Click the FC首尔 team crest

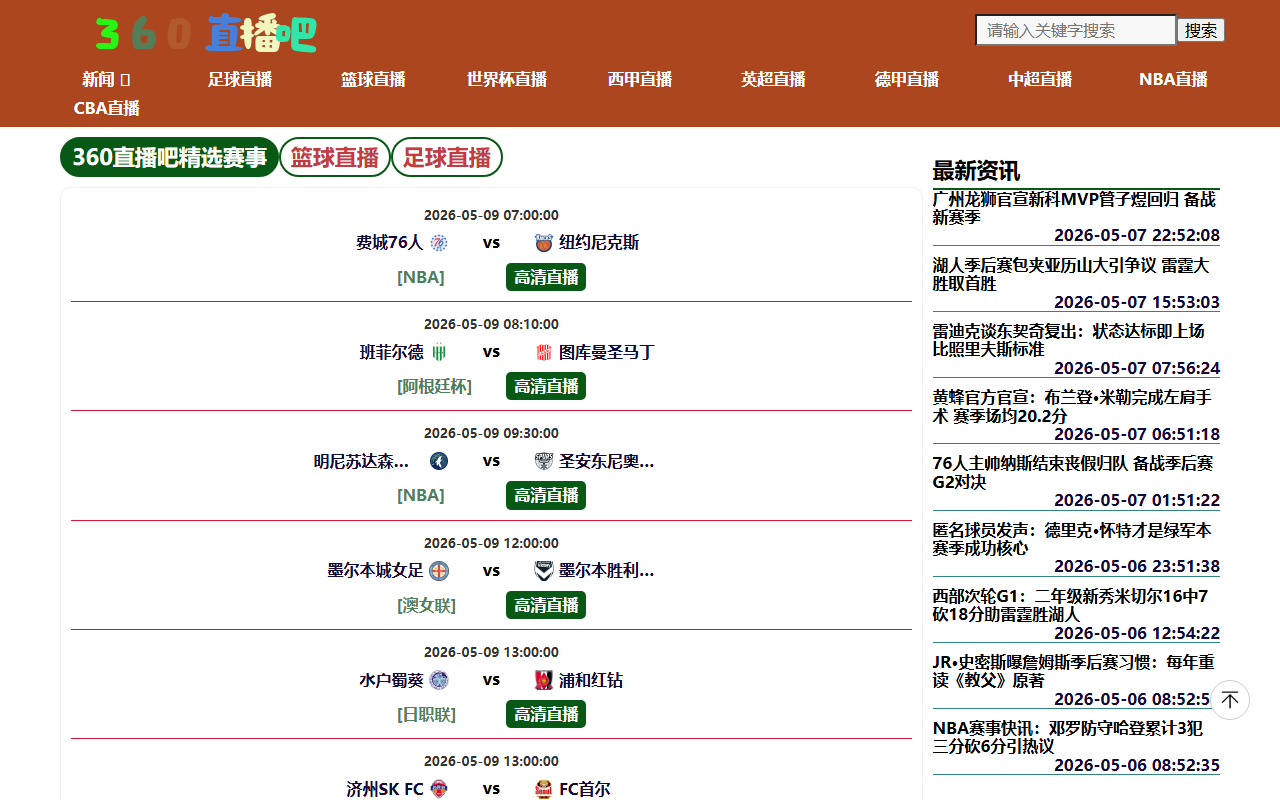click(x=544, y=789)
